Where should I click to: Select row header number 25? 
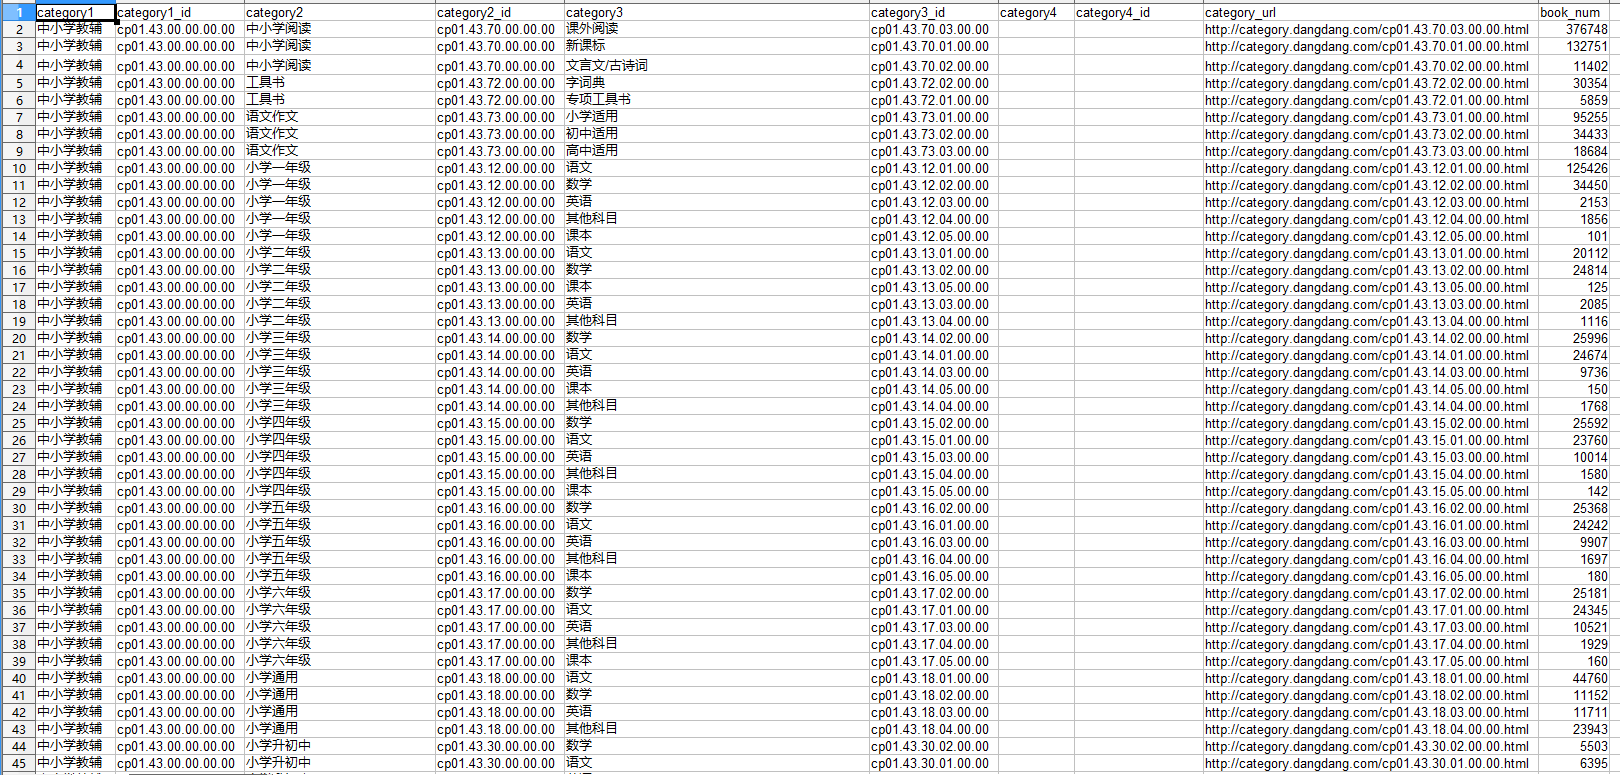coord(18,423)
